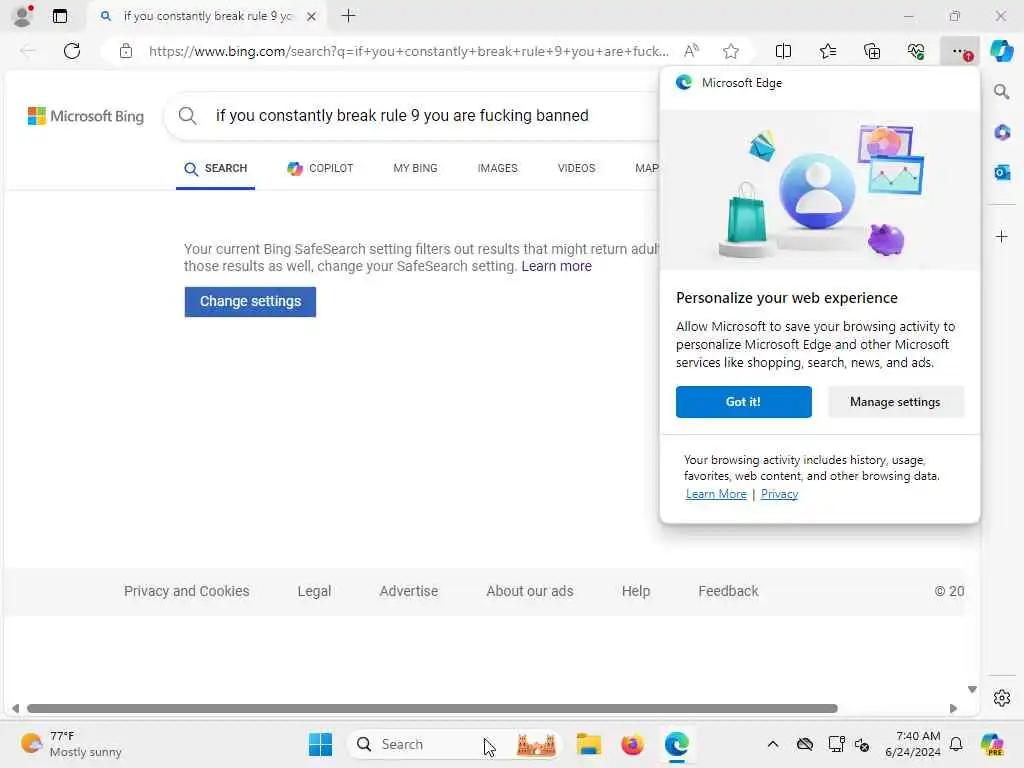Open Windows Start menu
Screen dimensions: 1024x768
(320, 744)
